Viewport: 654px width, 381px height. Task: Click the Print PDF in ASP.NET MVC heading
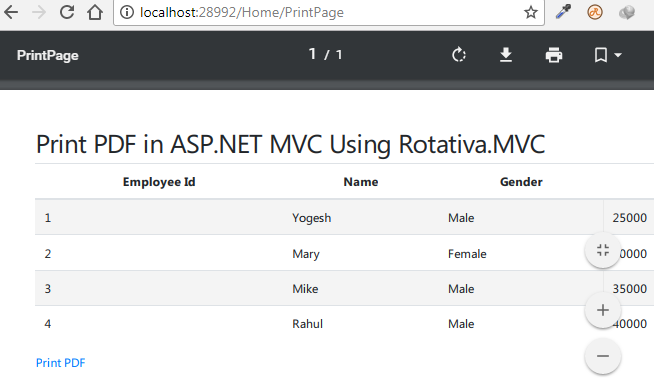[x=290, y=145]
